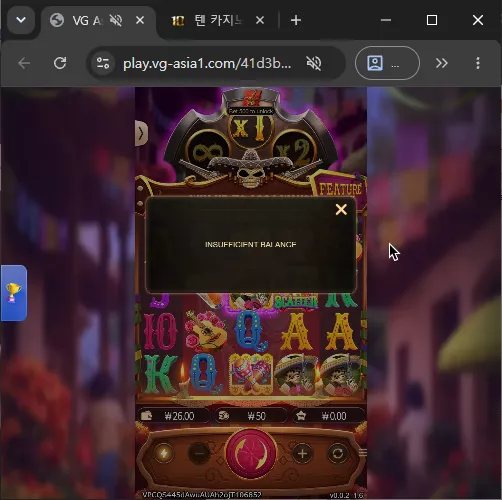Open autoplay circular arrows icon
502x500 pixels.
pos(338,453)
